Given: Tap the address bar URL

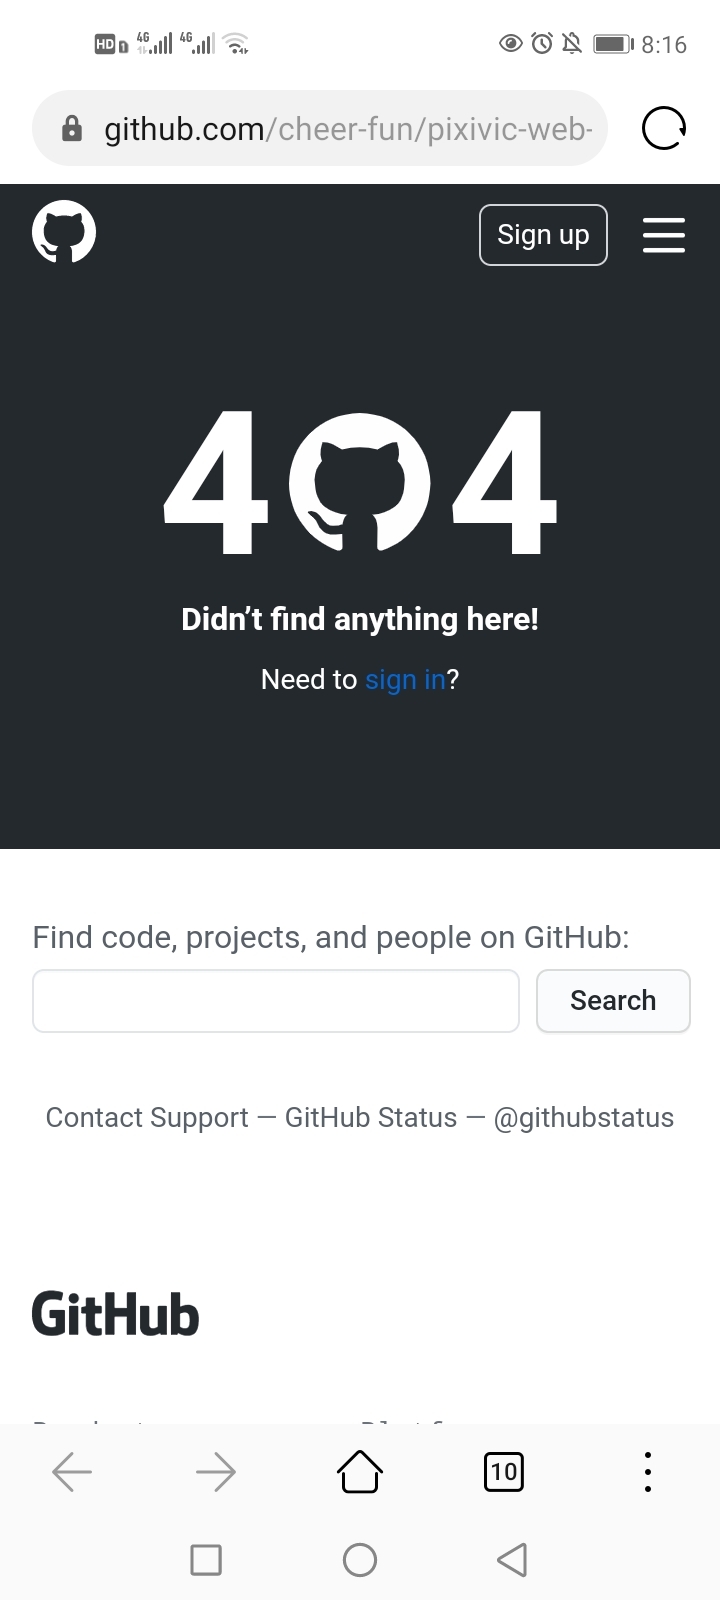Looking at the screenshot, I should point(349,128).
